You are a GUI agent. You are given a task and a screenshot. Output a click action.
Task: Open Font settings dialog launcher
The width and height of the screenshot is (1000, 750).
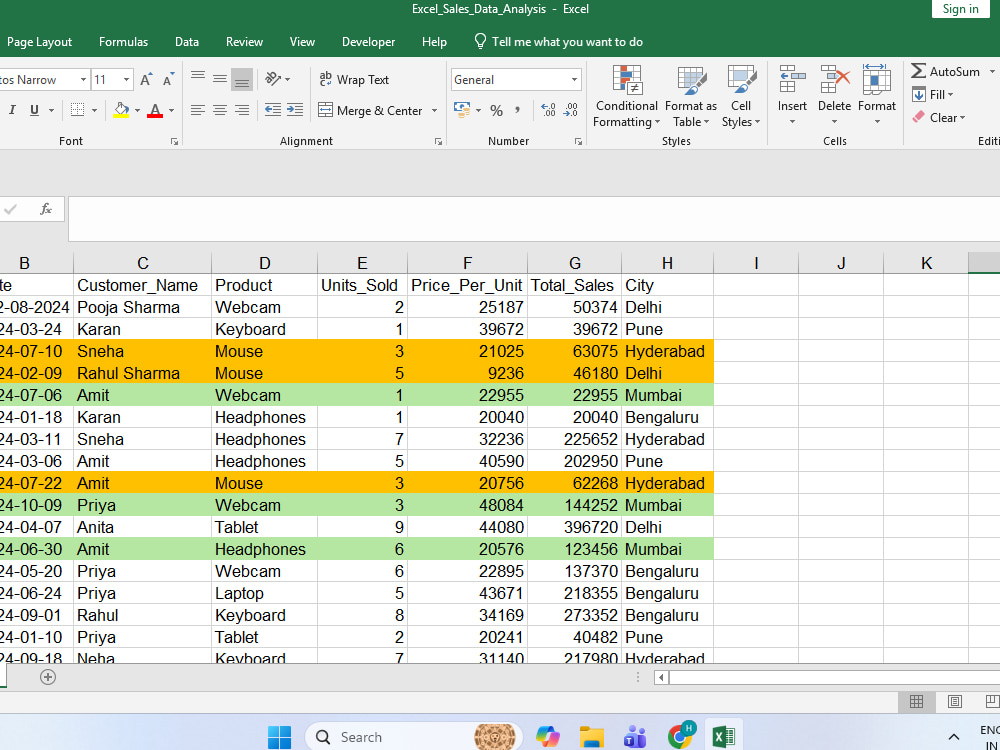(x=174, y=142)
